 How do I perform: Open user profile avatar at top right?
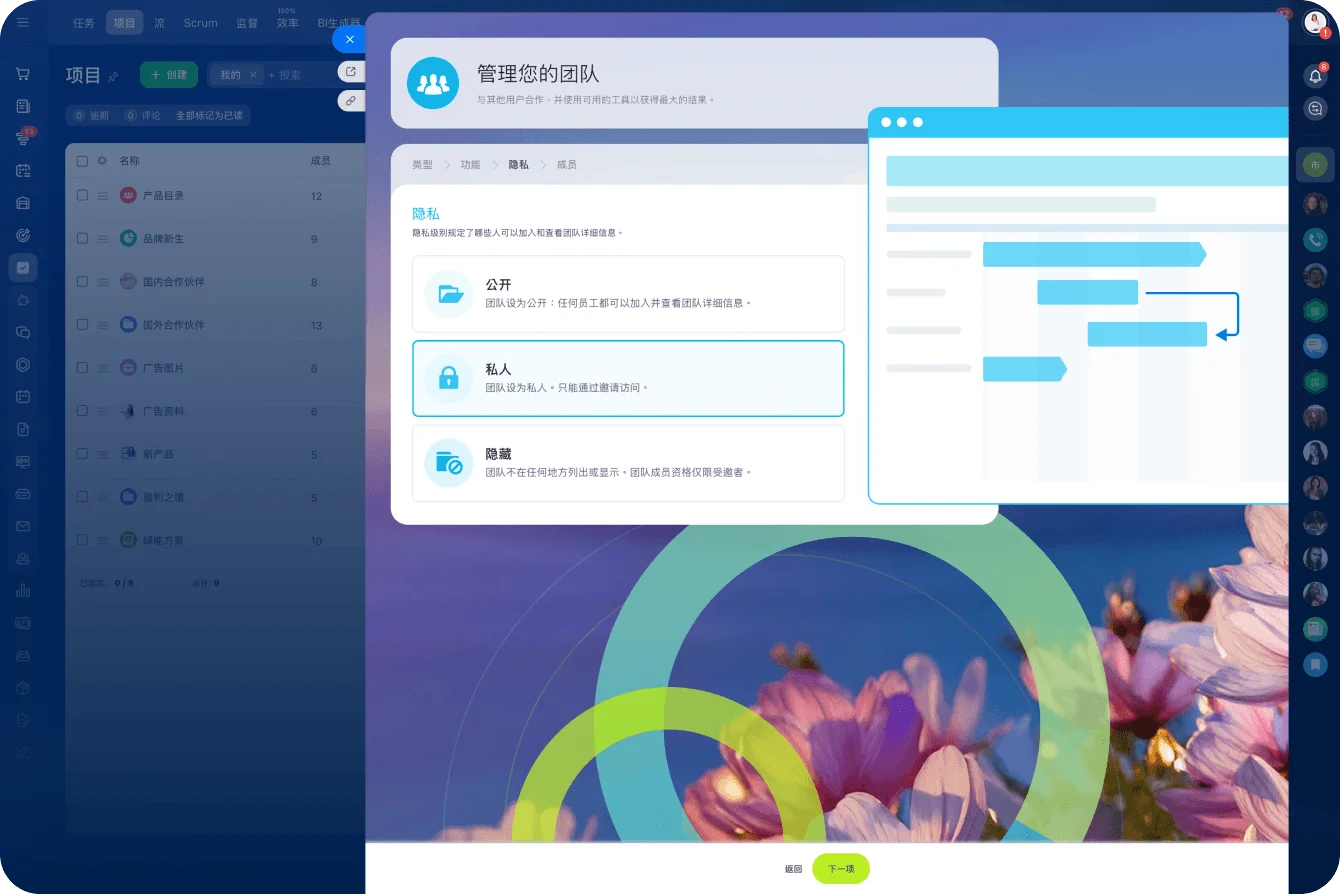1315,23
